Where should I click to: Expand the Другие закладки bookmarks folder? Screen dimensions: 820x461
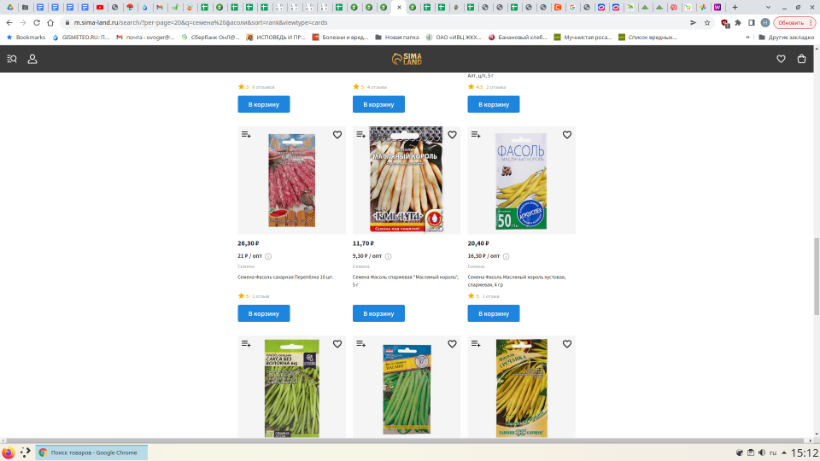786,37
